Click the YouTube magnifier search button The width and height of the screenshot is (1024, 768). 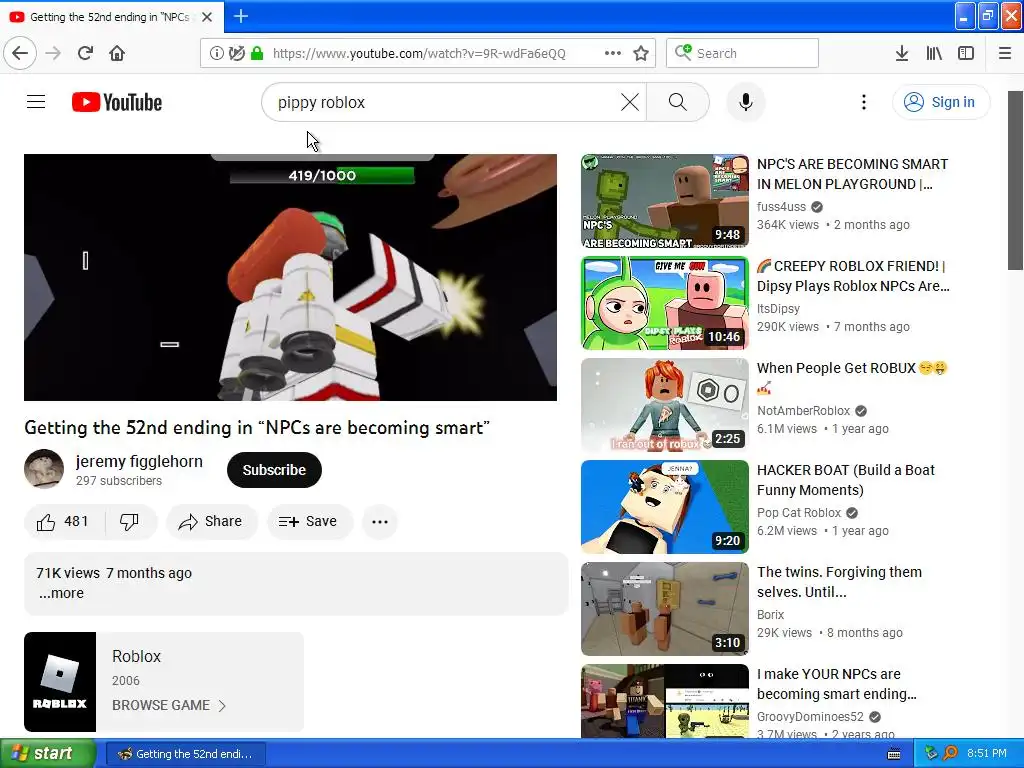point(678,102)
